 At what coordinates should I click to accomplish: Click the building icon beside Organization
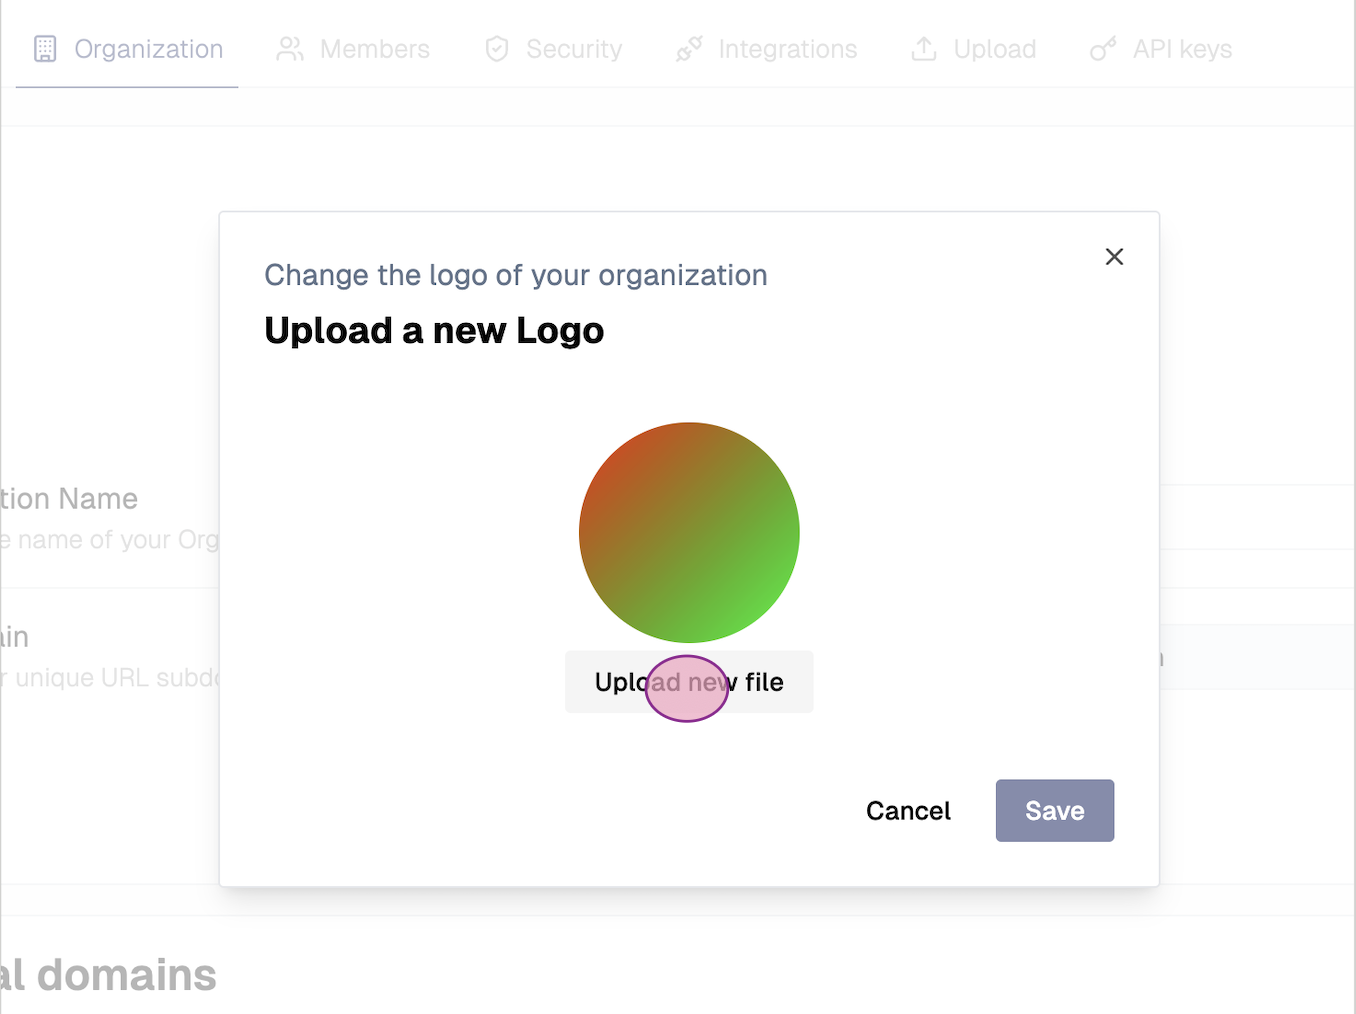pos(45,49)
